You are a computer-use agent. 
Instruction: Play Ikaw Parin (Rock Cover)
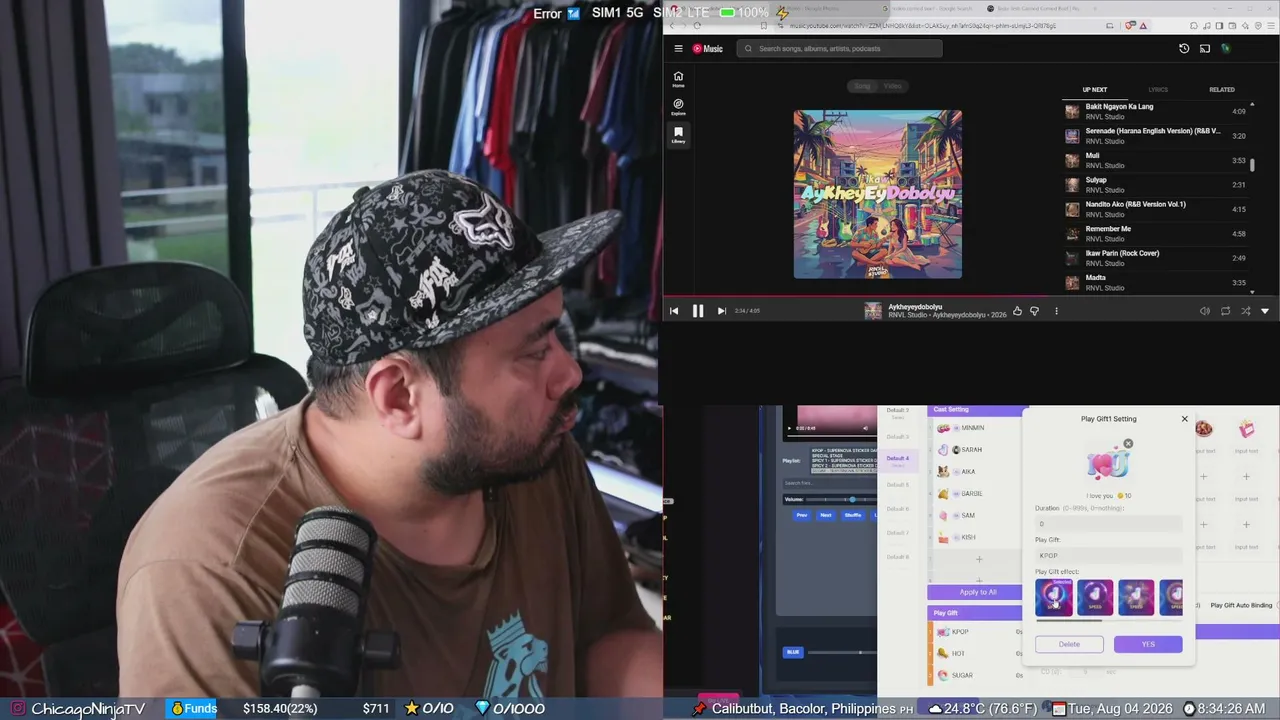coord(1155,258)
